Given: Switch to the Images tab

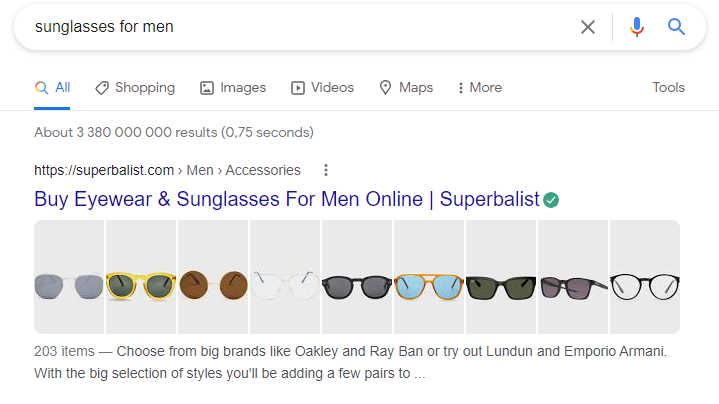Looking at the screenshot, I should tap(233, 88).
